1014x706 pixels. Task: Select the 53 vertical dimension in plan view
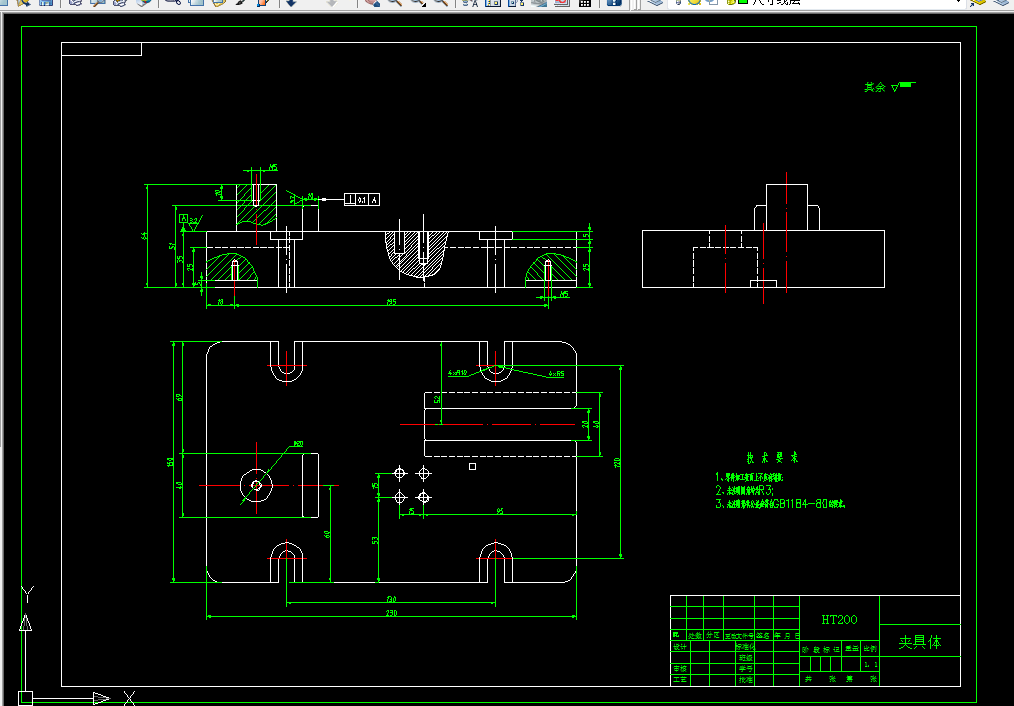pyautogui.click(x=375, y=540)
